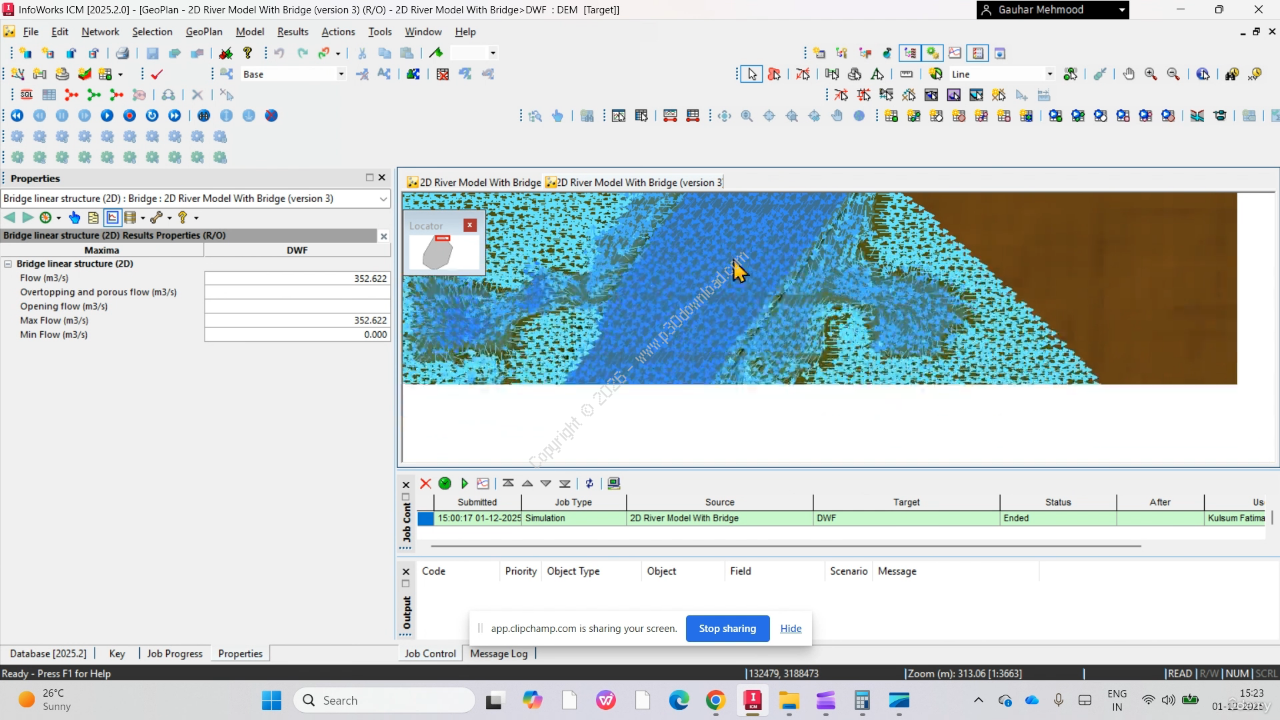Click the Hide link on sharing bar
Screen dimensions: 1280x720
[791, 628]
